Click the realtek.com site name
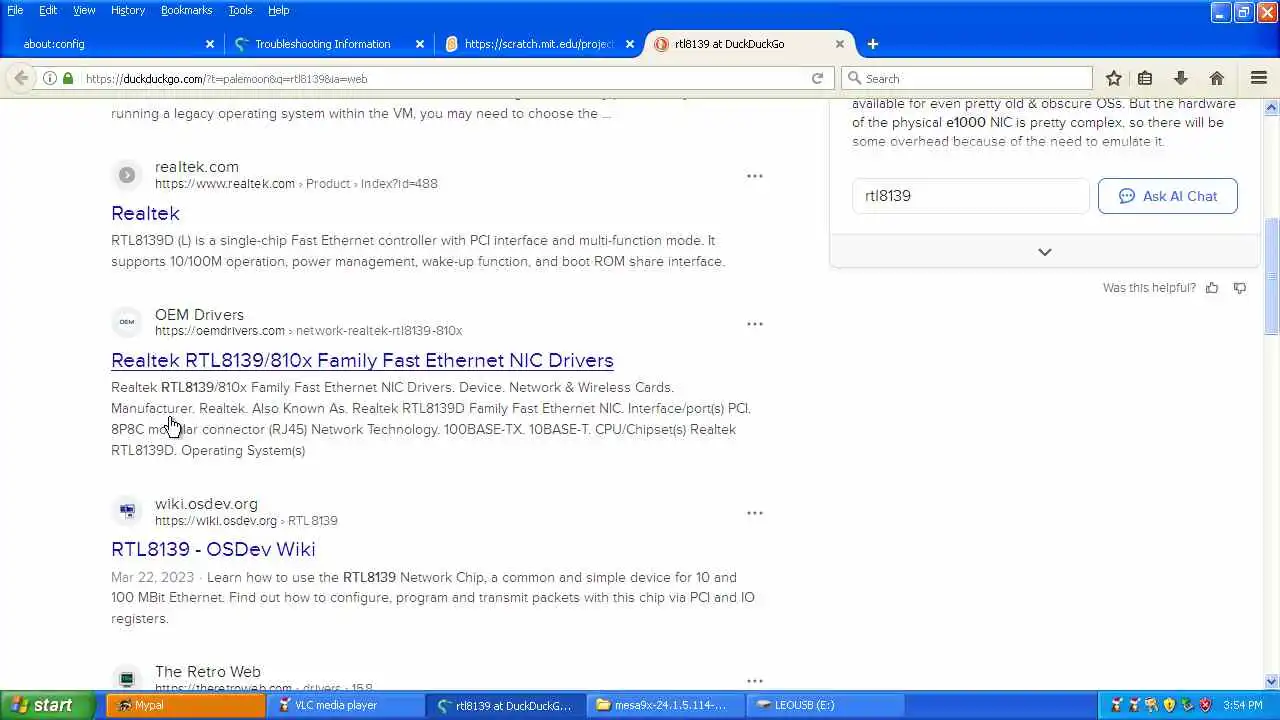This screenshot has height=720, width=1280. click(197, 166)
